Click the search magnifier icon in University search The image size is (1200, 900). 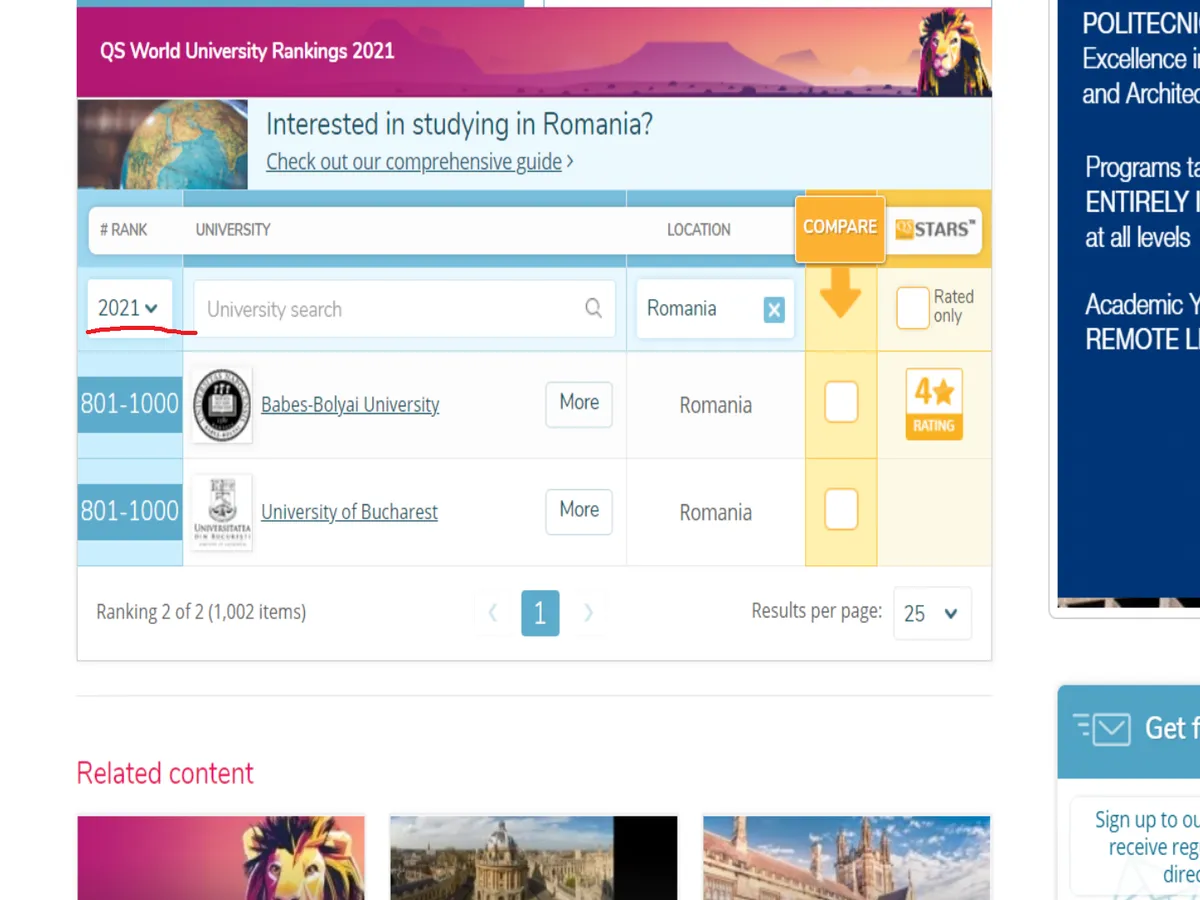pos(593,308)
